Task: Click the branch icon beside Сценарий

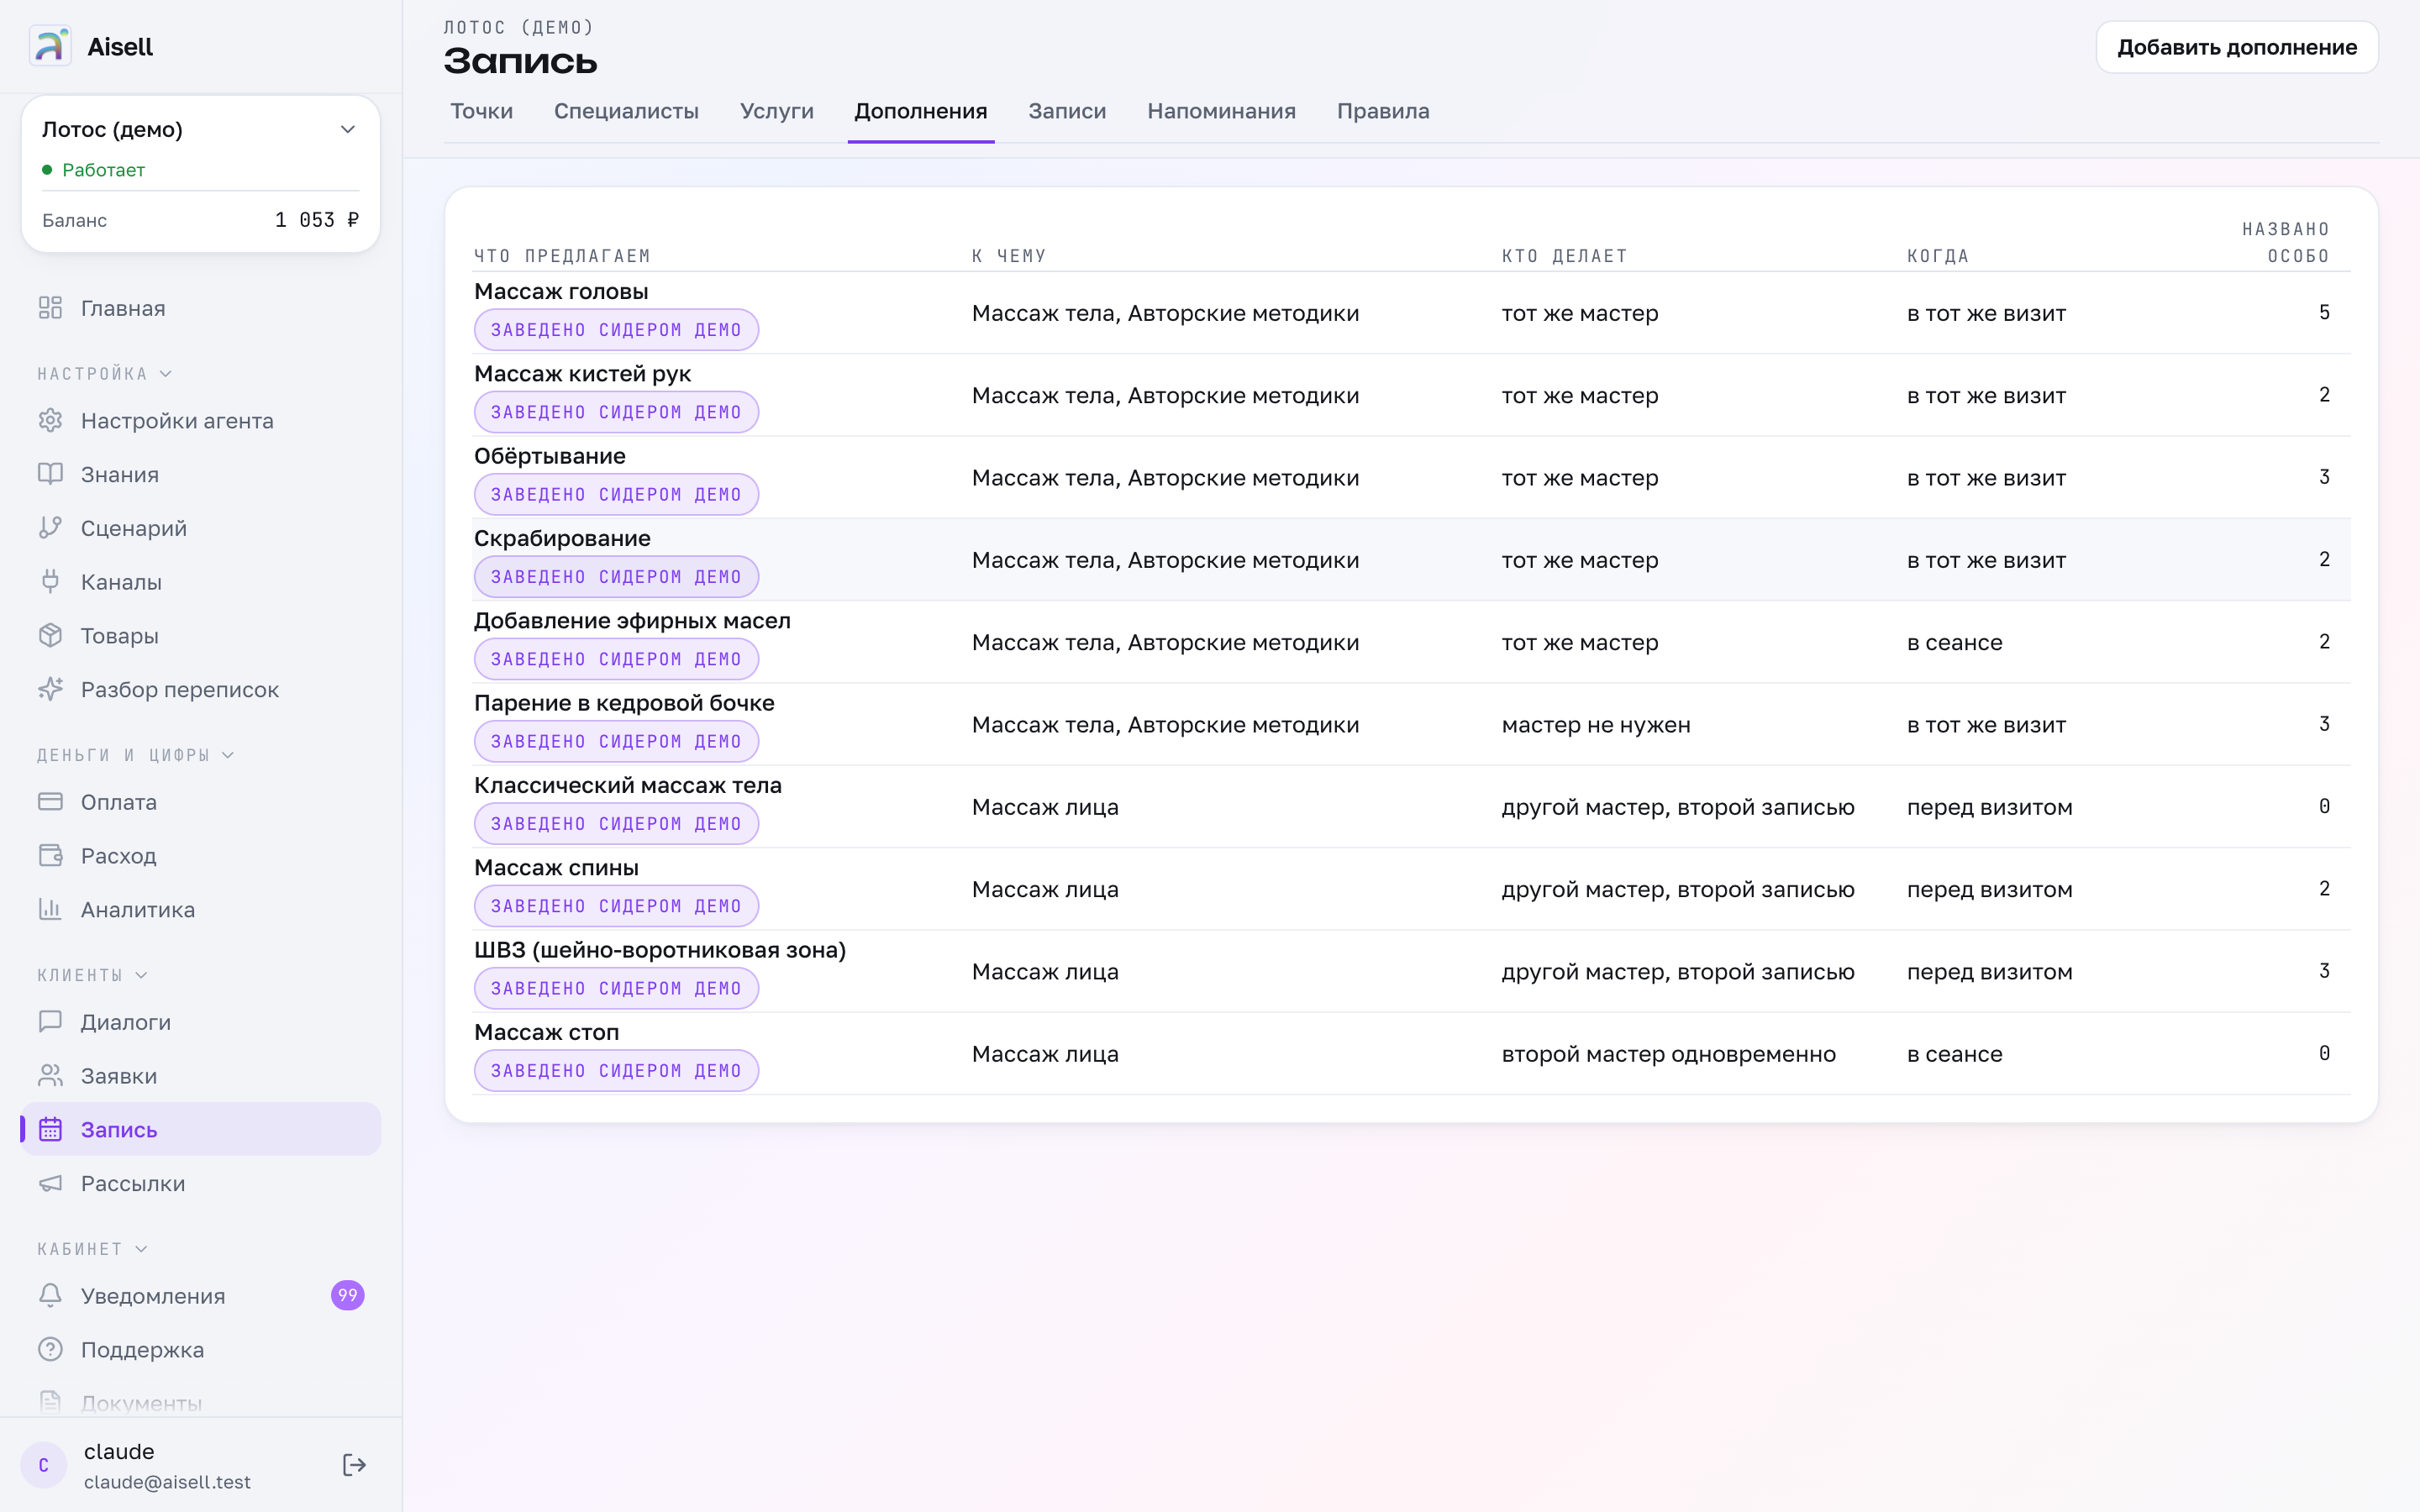Action: click(50, 528)
